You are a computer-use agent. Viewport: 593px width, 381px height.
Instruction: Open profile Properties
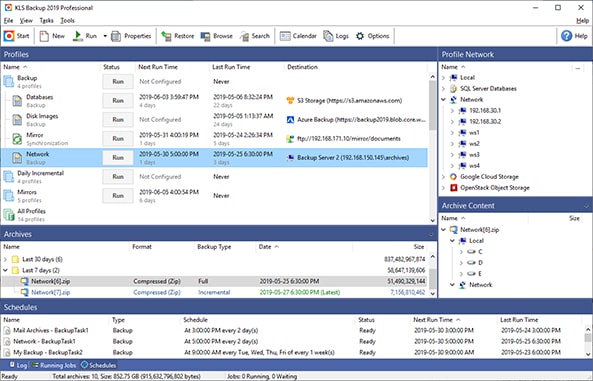pyautogui.click(x=116, y=36)
